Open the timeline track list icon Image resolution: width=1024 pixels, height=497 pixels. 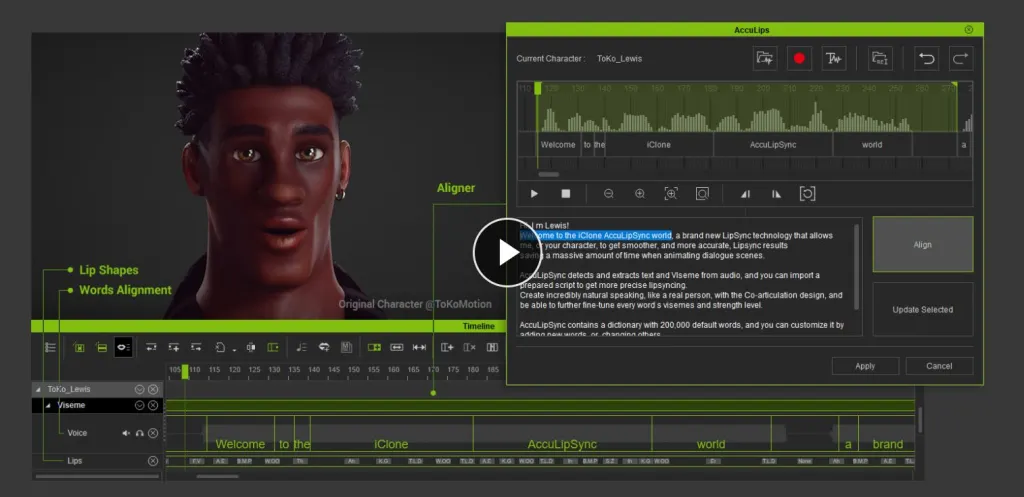tap(50, 347)
